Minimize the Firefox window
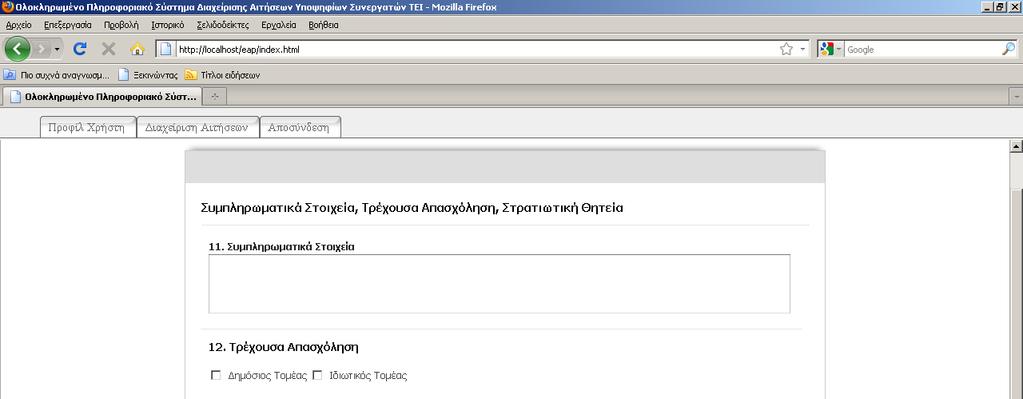1023x399 pixels. (x=986, y=7)
